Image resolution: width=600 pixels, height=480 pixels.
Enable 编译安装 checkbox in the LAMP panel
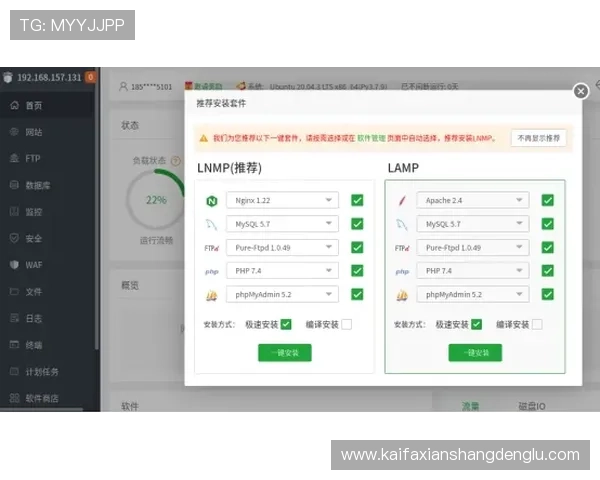click(x=537, y=324)
